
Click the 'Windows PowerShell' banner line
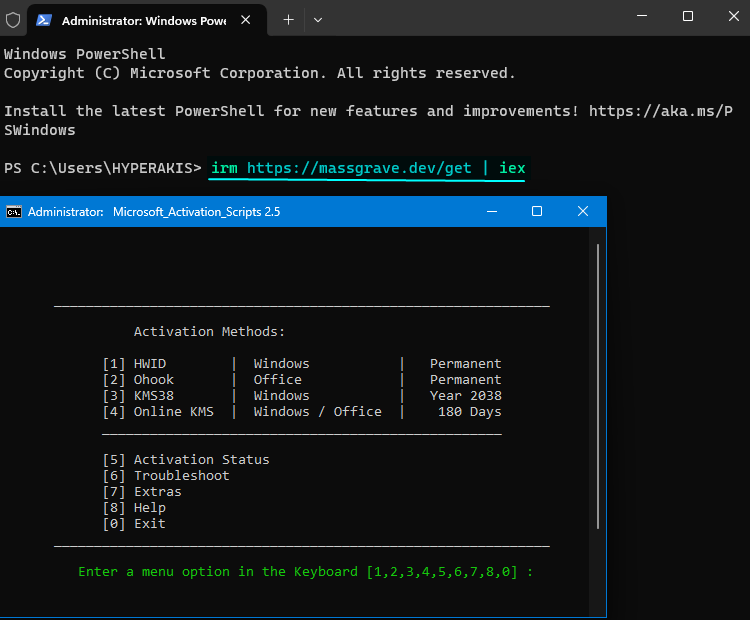pos(85,54)
